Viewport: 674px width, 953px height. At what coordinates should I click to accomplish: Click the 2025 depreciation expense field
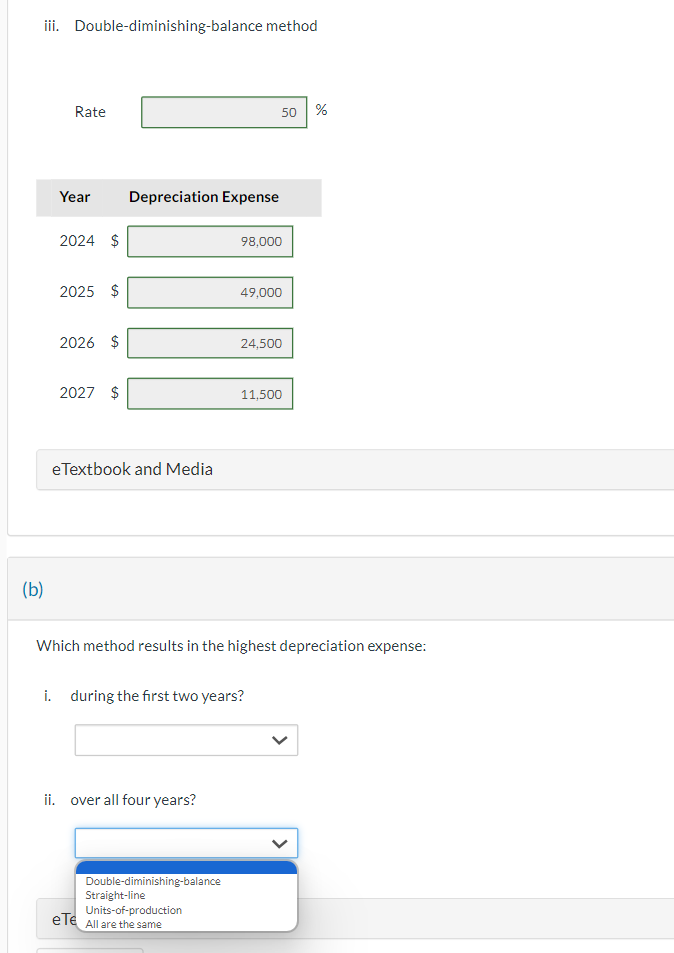coord(209,292)
